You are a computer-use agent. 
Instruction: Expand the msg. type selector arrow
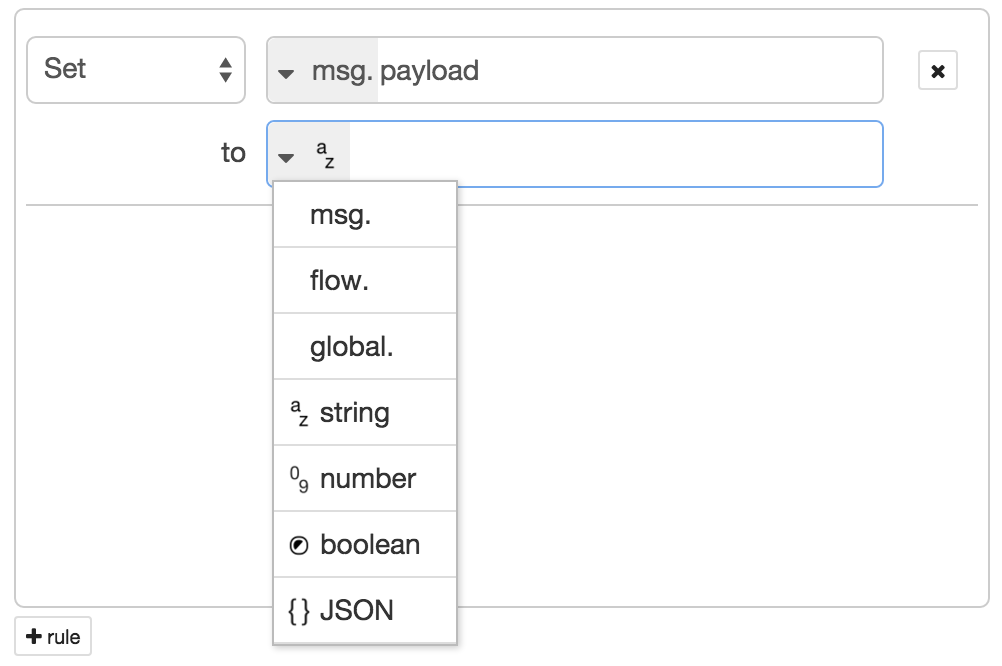click(286, 74)
